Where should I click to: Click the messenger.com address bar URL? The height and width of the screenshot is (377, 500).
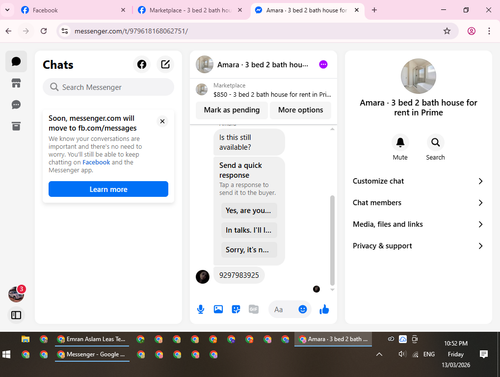(131, 31)
